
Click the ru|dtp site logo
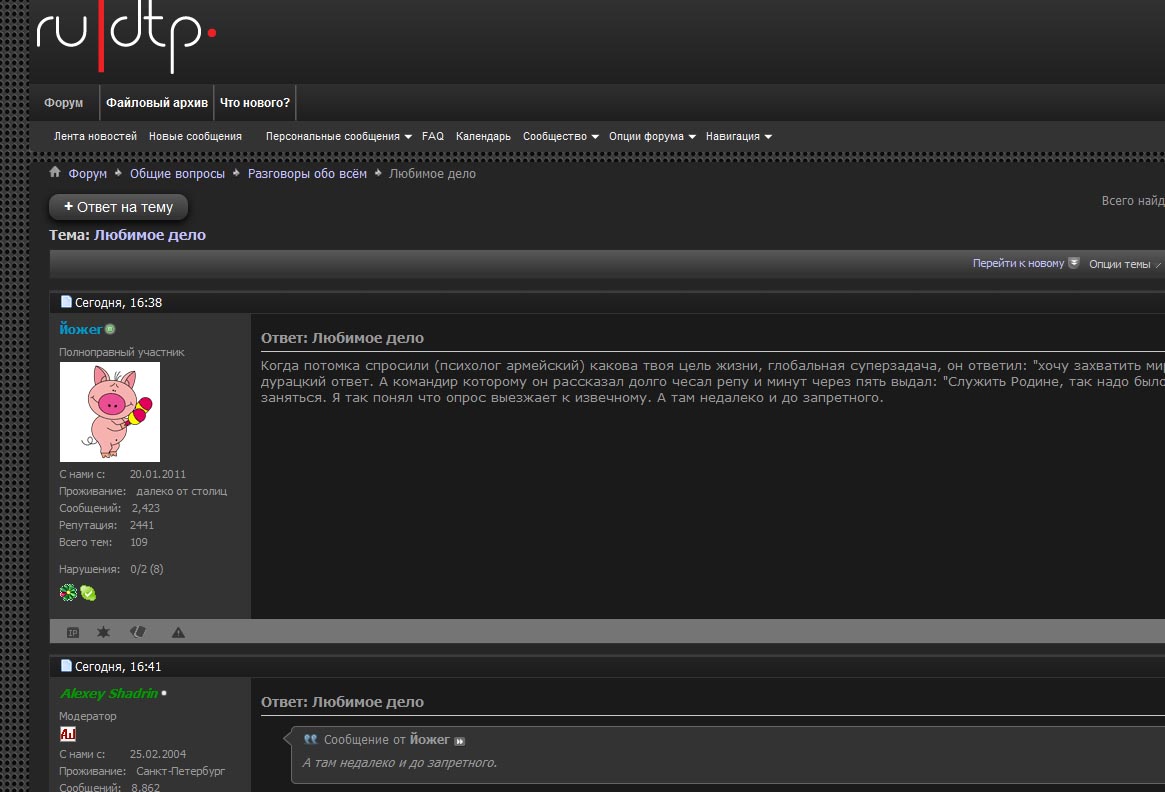pos(126,36)
